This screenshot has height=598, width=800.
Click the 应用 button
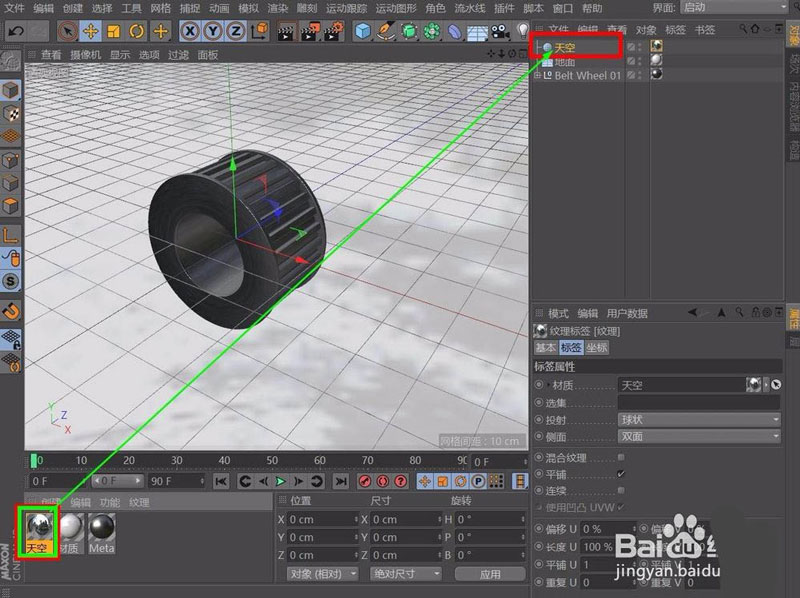tap(490, 574)
